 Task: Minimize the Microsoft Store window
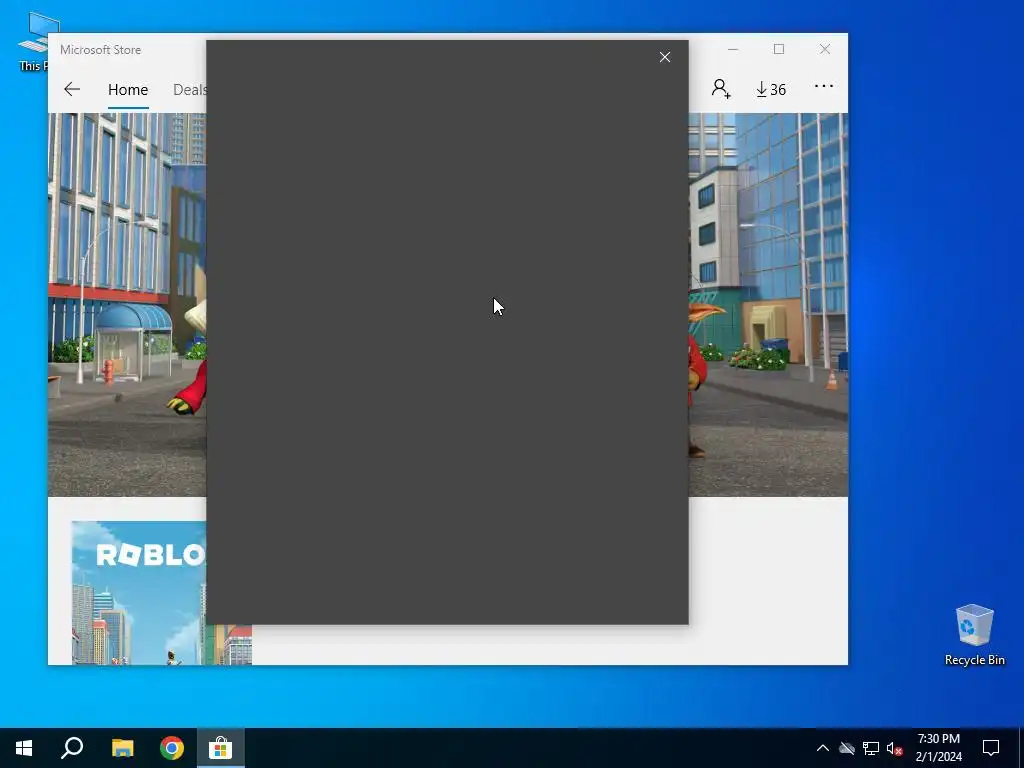733,50
